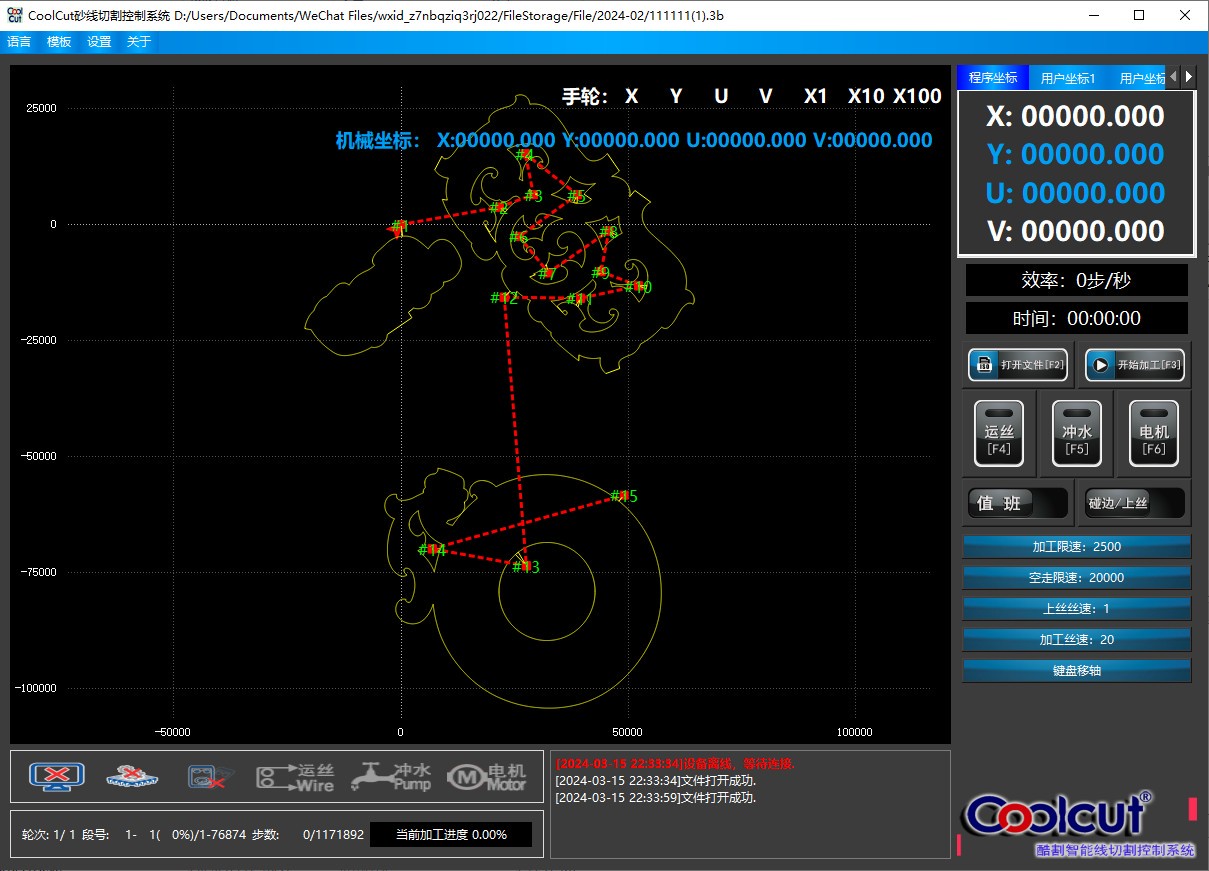Click the worktable error status icon
Viewport: 1209px width, 871px height.
pyautogui.click(x=133, y=776)
